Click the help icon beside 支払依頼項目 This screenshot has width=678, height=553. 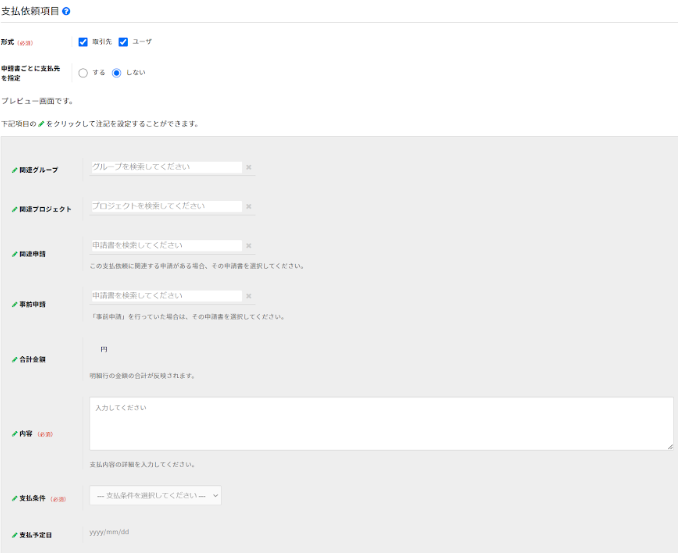(67, 11)
